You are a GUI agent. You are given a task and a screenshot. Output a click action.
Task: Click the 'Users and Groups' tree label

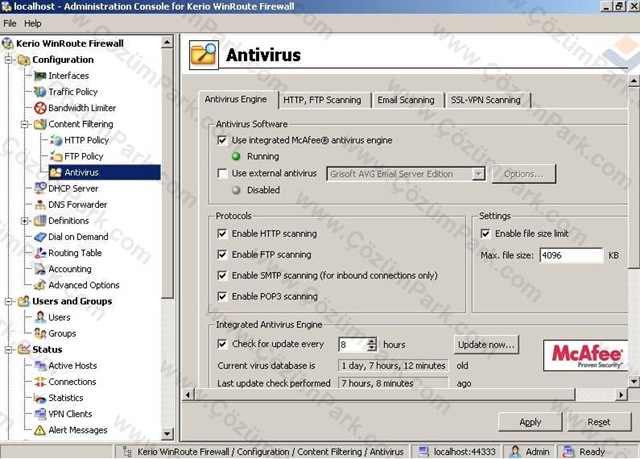point(72,302)
